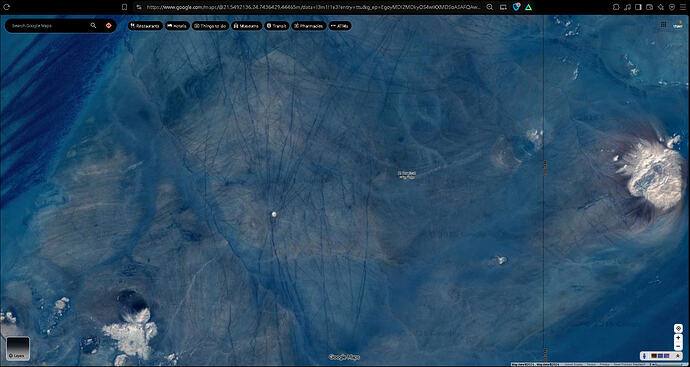
Task: Click the show-your-location target button
Action: tap(678, 328)
